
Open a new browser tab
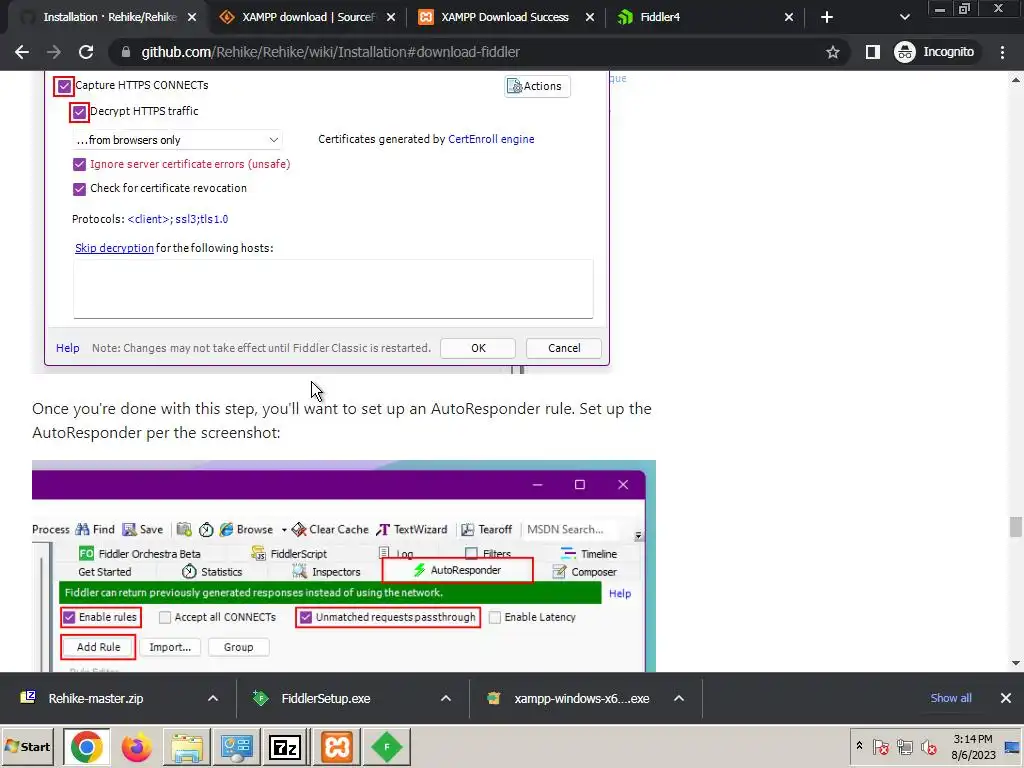click(x=827, y=18)
